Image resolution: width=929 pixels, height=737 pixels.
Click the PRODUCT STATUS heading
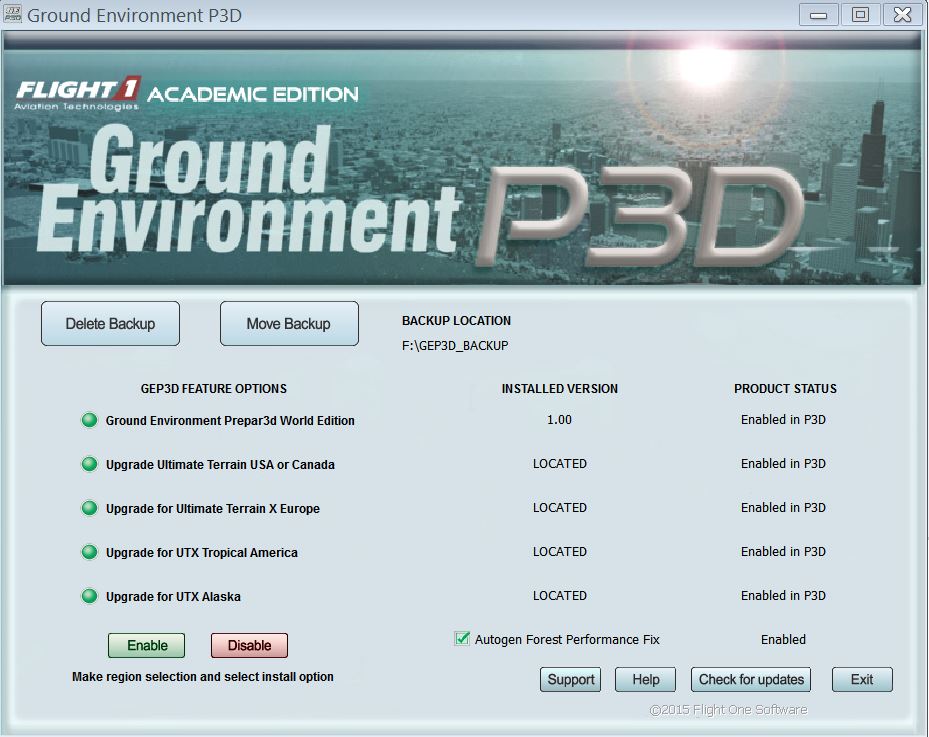point(786,389)
